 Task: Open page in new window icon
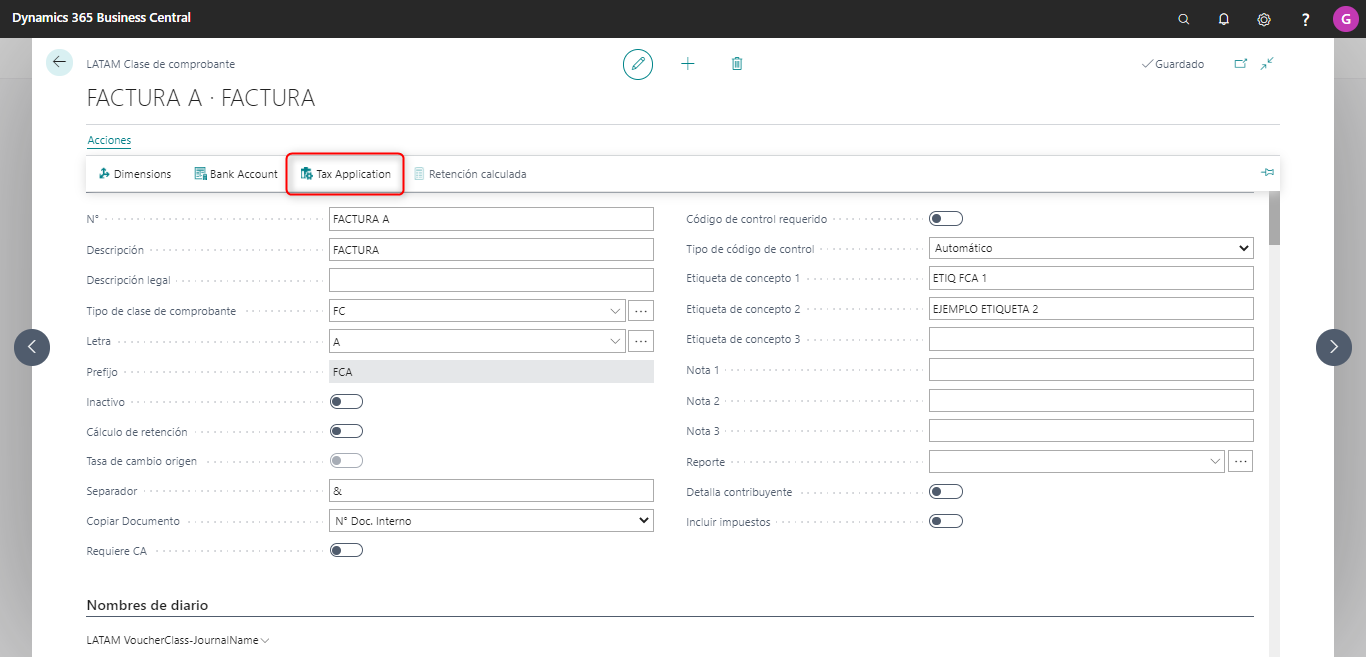click(x=1241, y=64)
